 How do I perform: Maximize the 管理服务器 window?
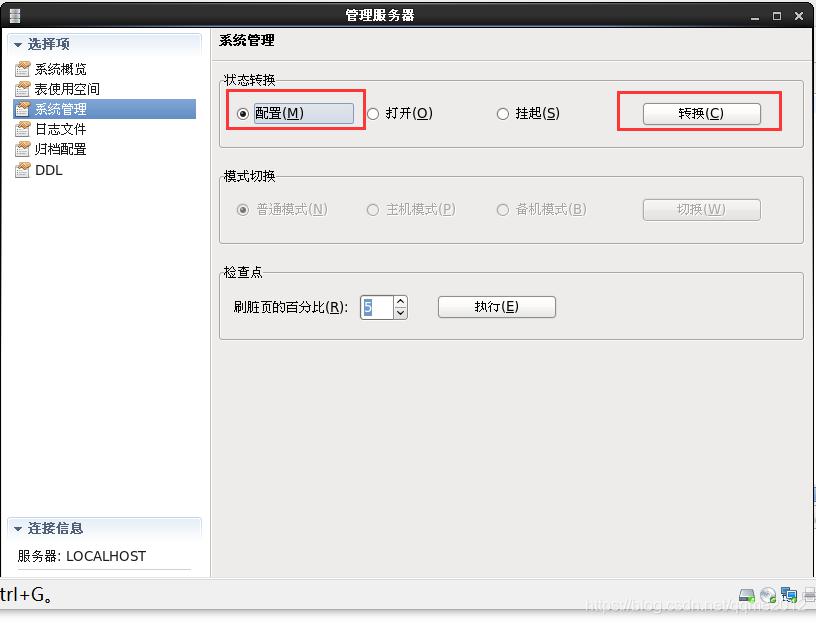[x=776, y=17]
